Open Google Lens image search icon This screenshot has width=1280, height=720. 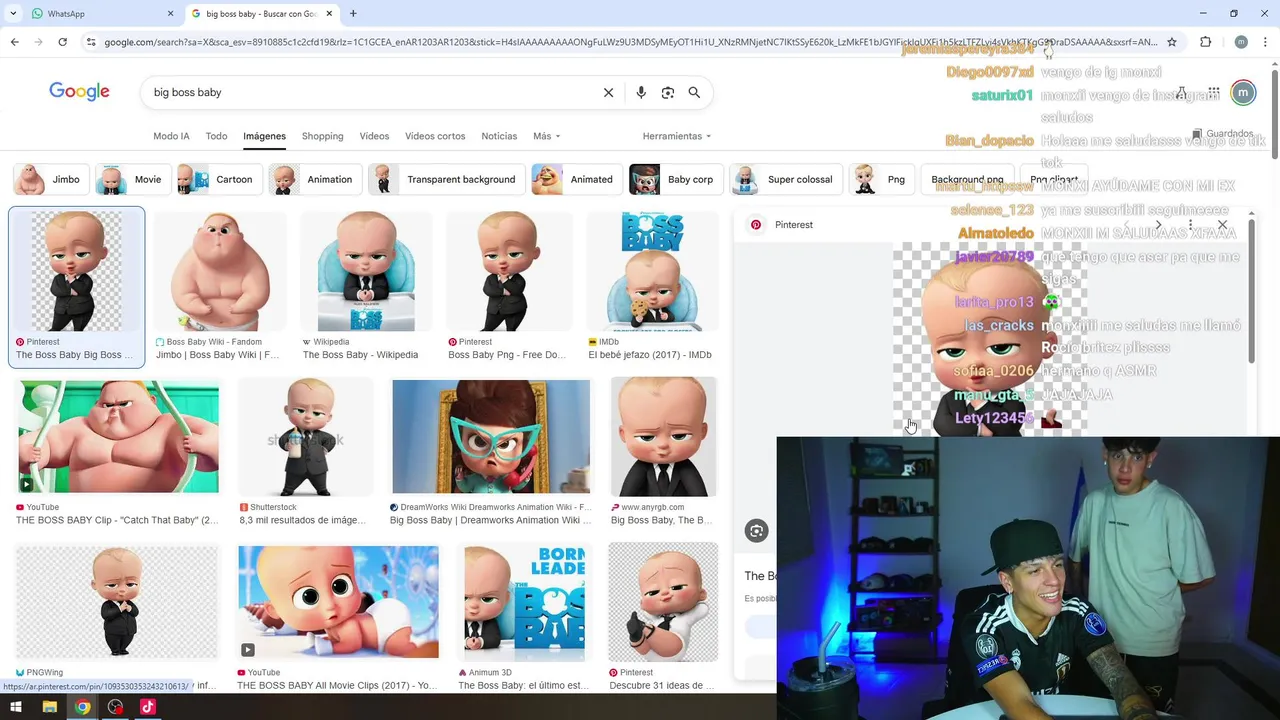668,92
